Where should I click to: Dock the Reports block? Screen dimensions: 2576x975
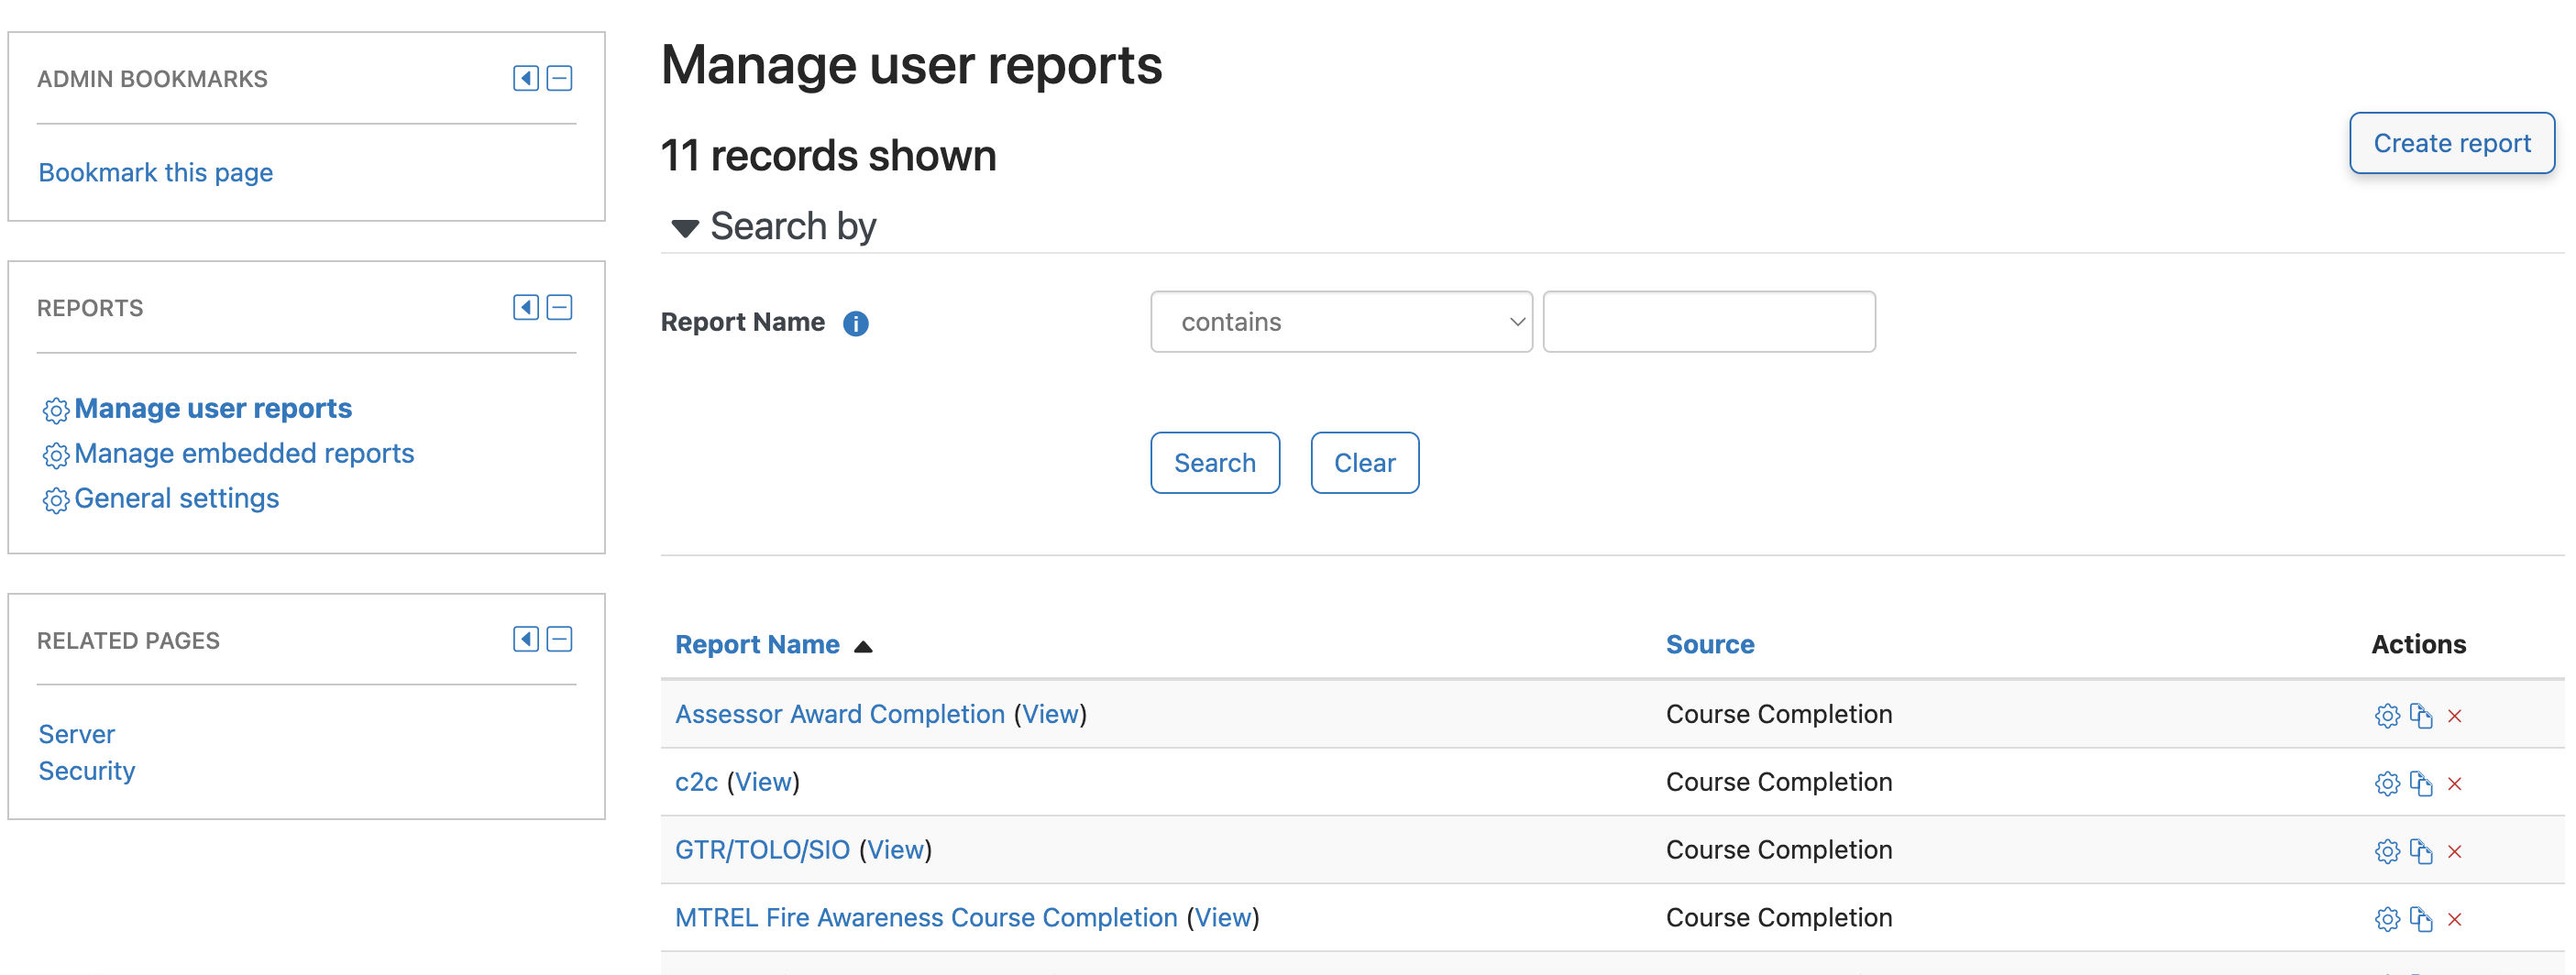(x=526, y=307)
